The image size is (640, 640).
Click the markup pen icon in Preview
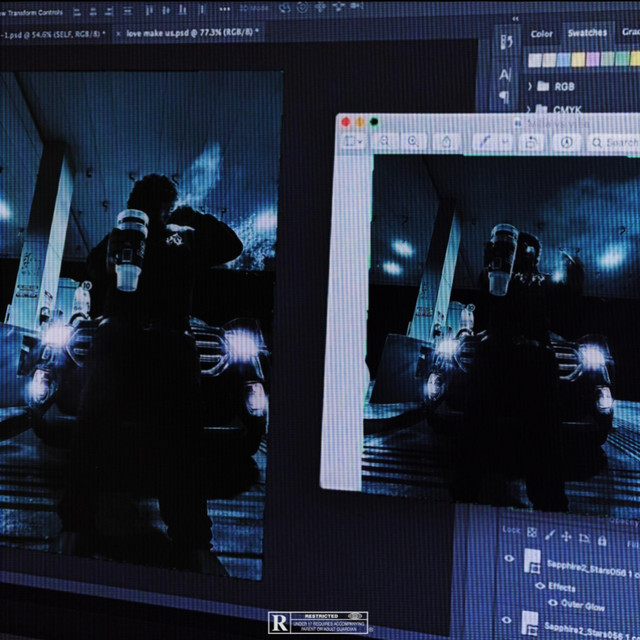pos(484,143)
